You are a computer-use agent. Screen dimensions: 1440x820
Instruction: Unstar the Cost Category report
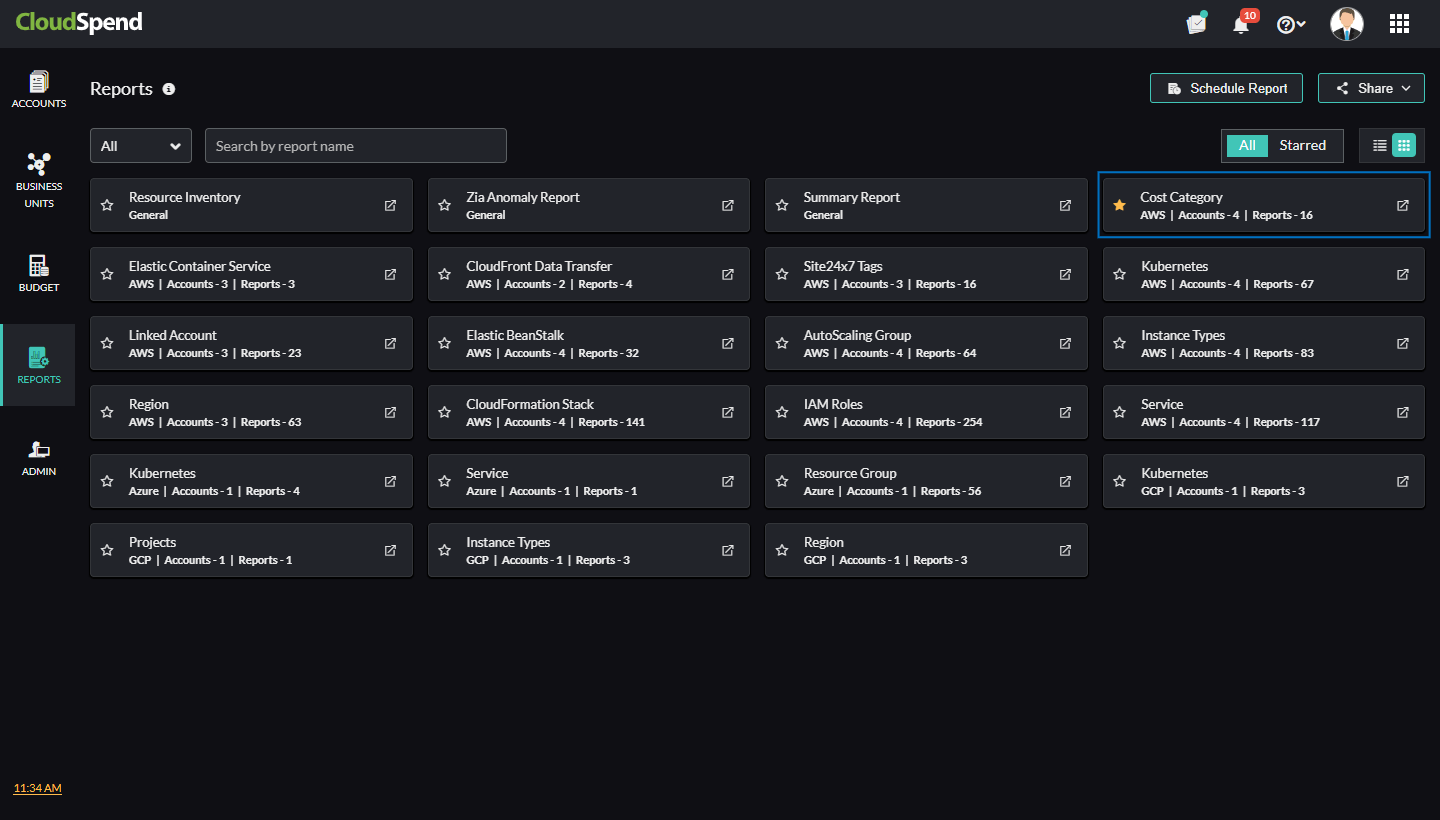[1119, 205]
